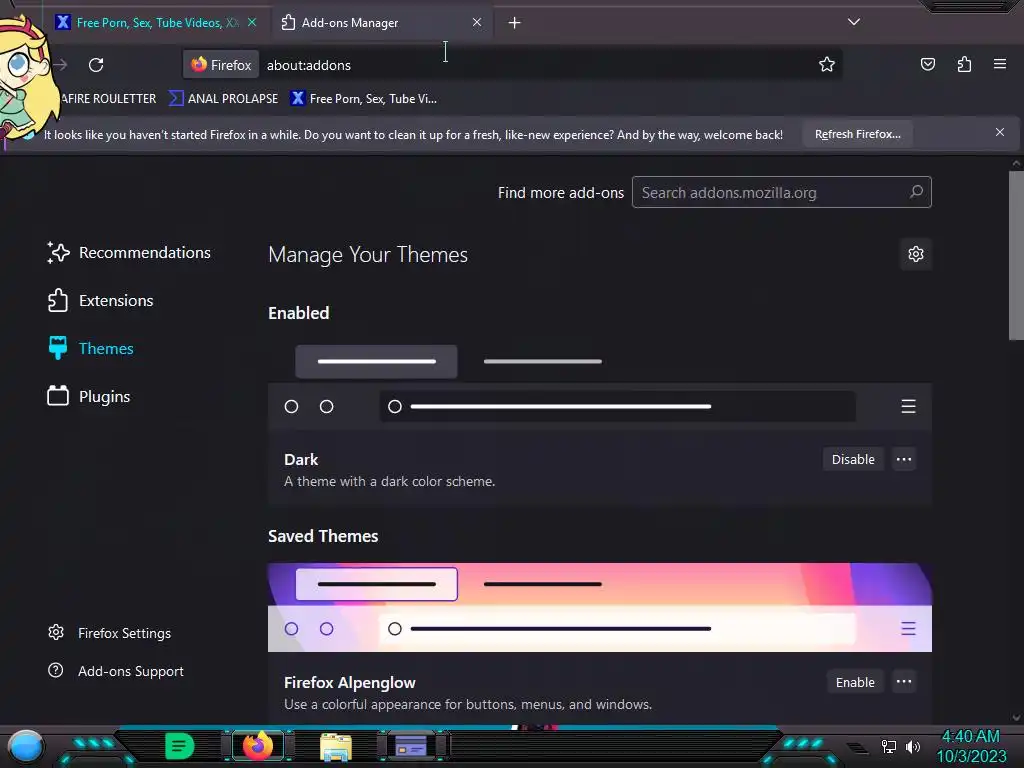
Task: Open Extensions in the add-ons sidebar
Action: click(x=101, y=300)
